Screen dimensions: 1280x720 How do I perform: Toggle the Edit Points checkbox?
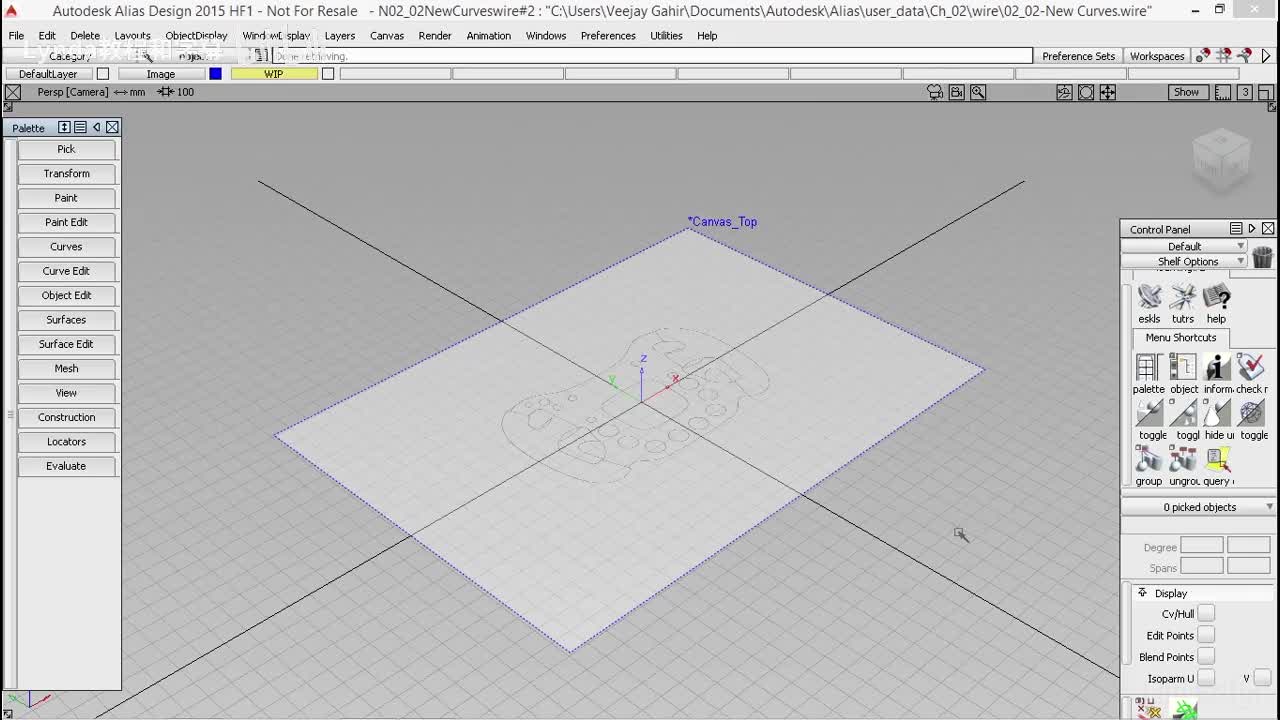[1207, 635]
